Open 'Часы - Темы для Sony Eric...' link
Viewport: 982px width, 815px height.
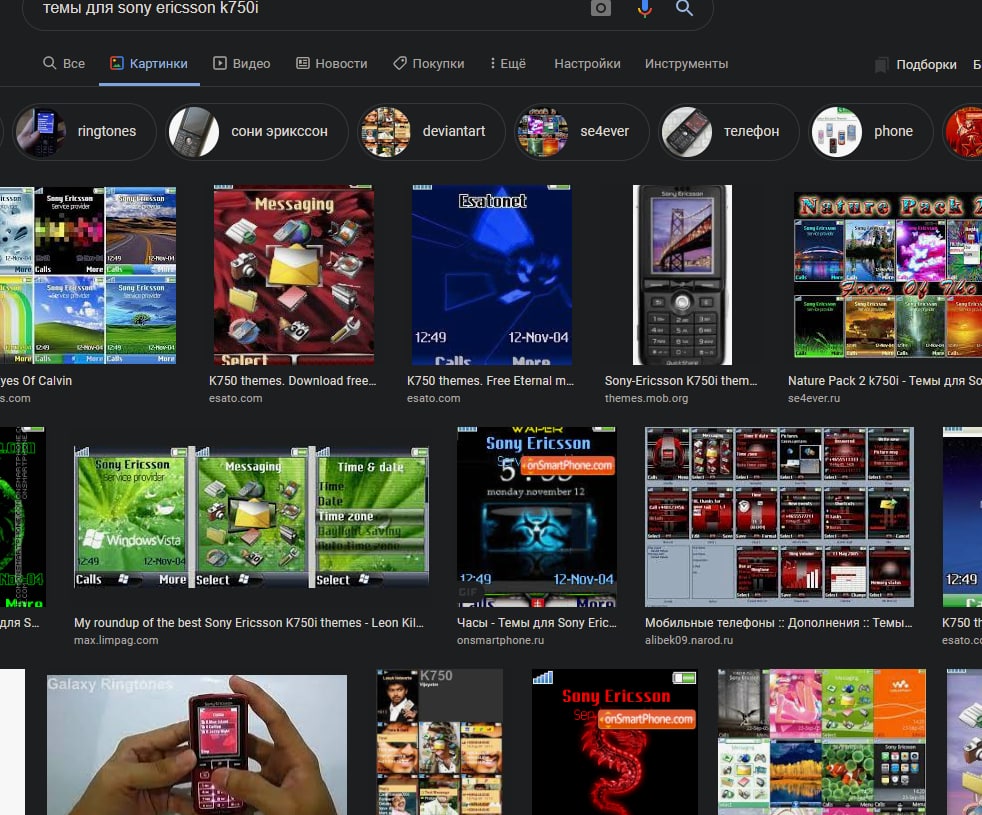coord(537,623)
